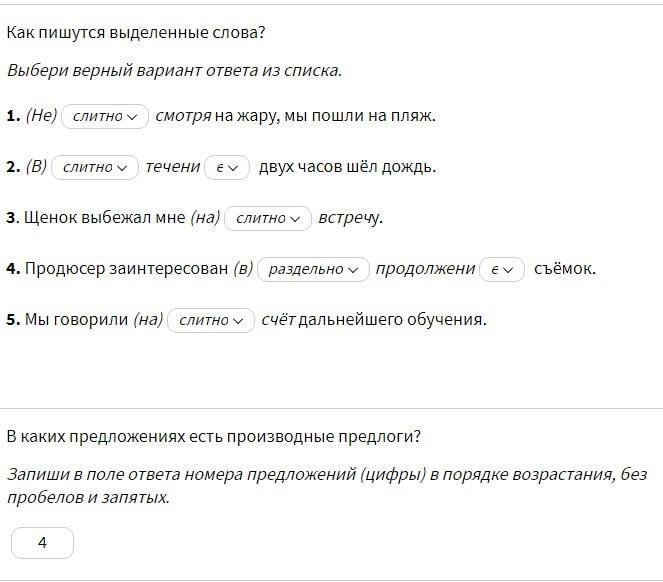Viewport: 663px width, 582px height.
Task: Open the 'раздельно' dropdown in sentence 4
Action: pos(313,269)
